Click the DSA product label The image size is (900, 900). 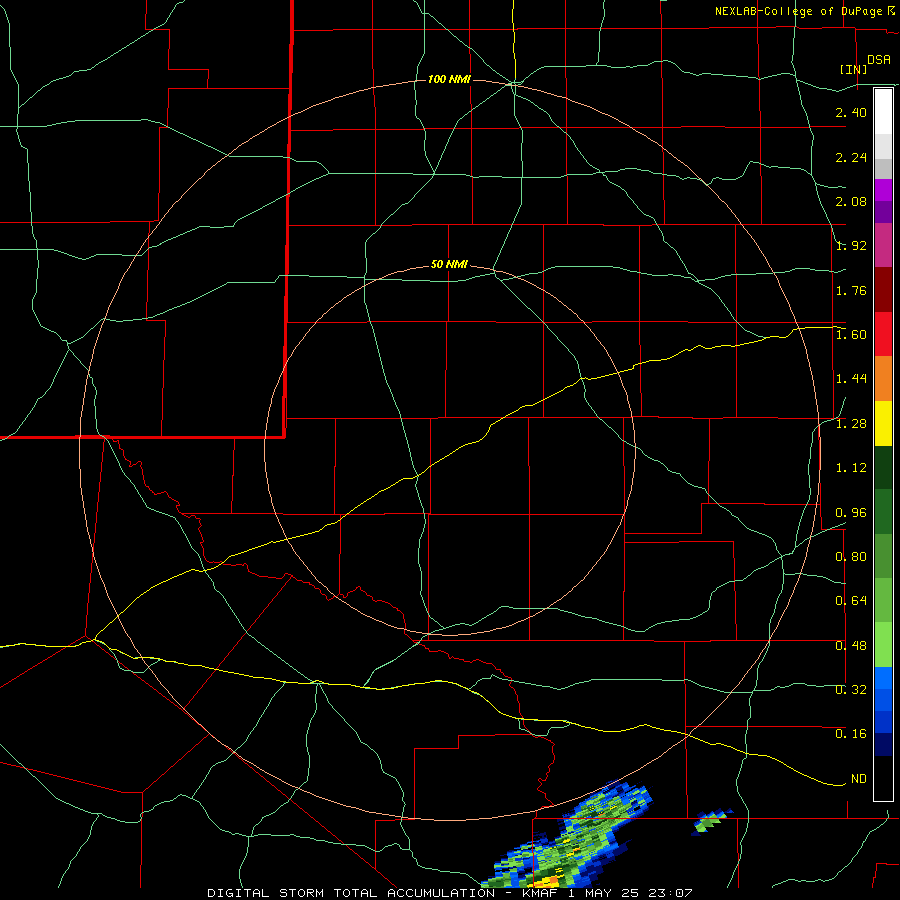[879, 59]
